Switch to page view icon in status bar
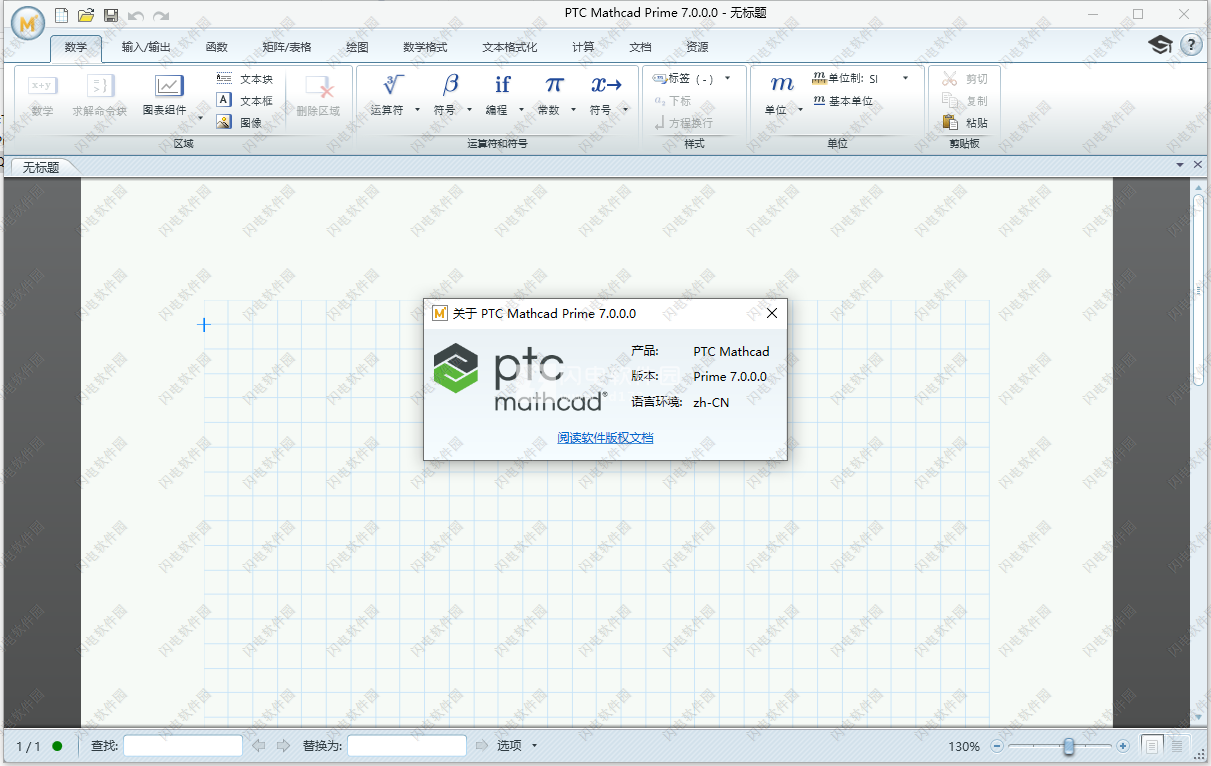Screen dimensions: 1211x766 point(1152,745)
